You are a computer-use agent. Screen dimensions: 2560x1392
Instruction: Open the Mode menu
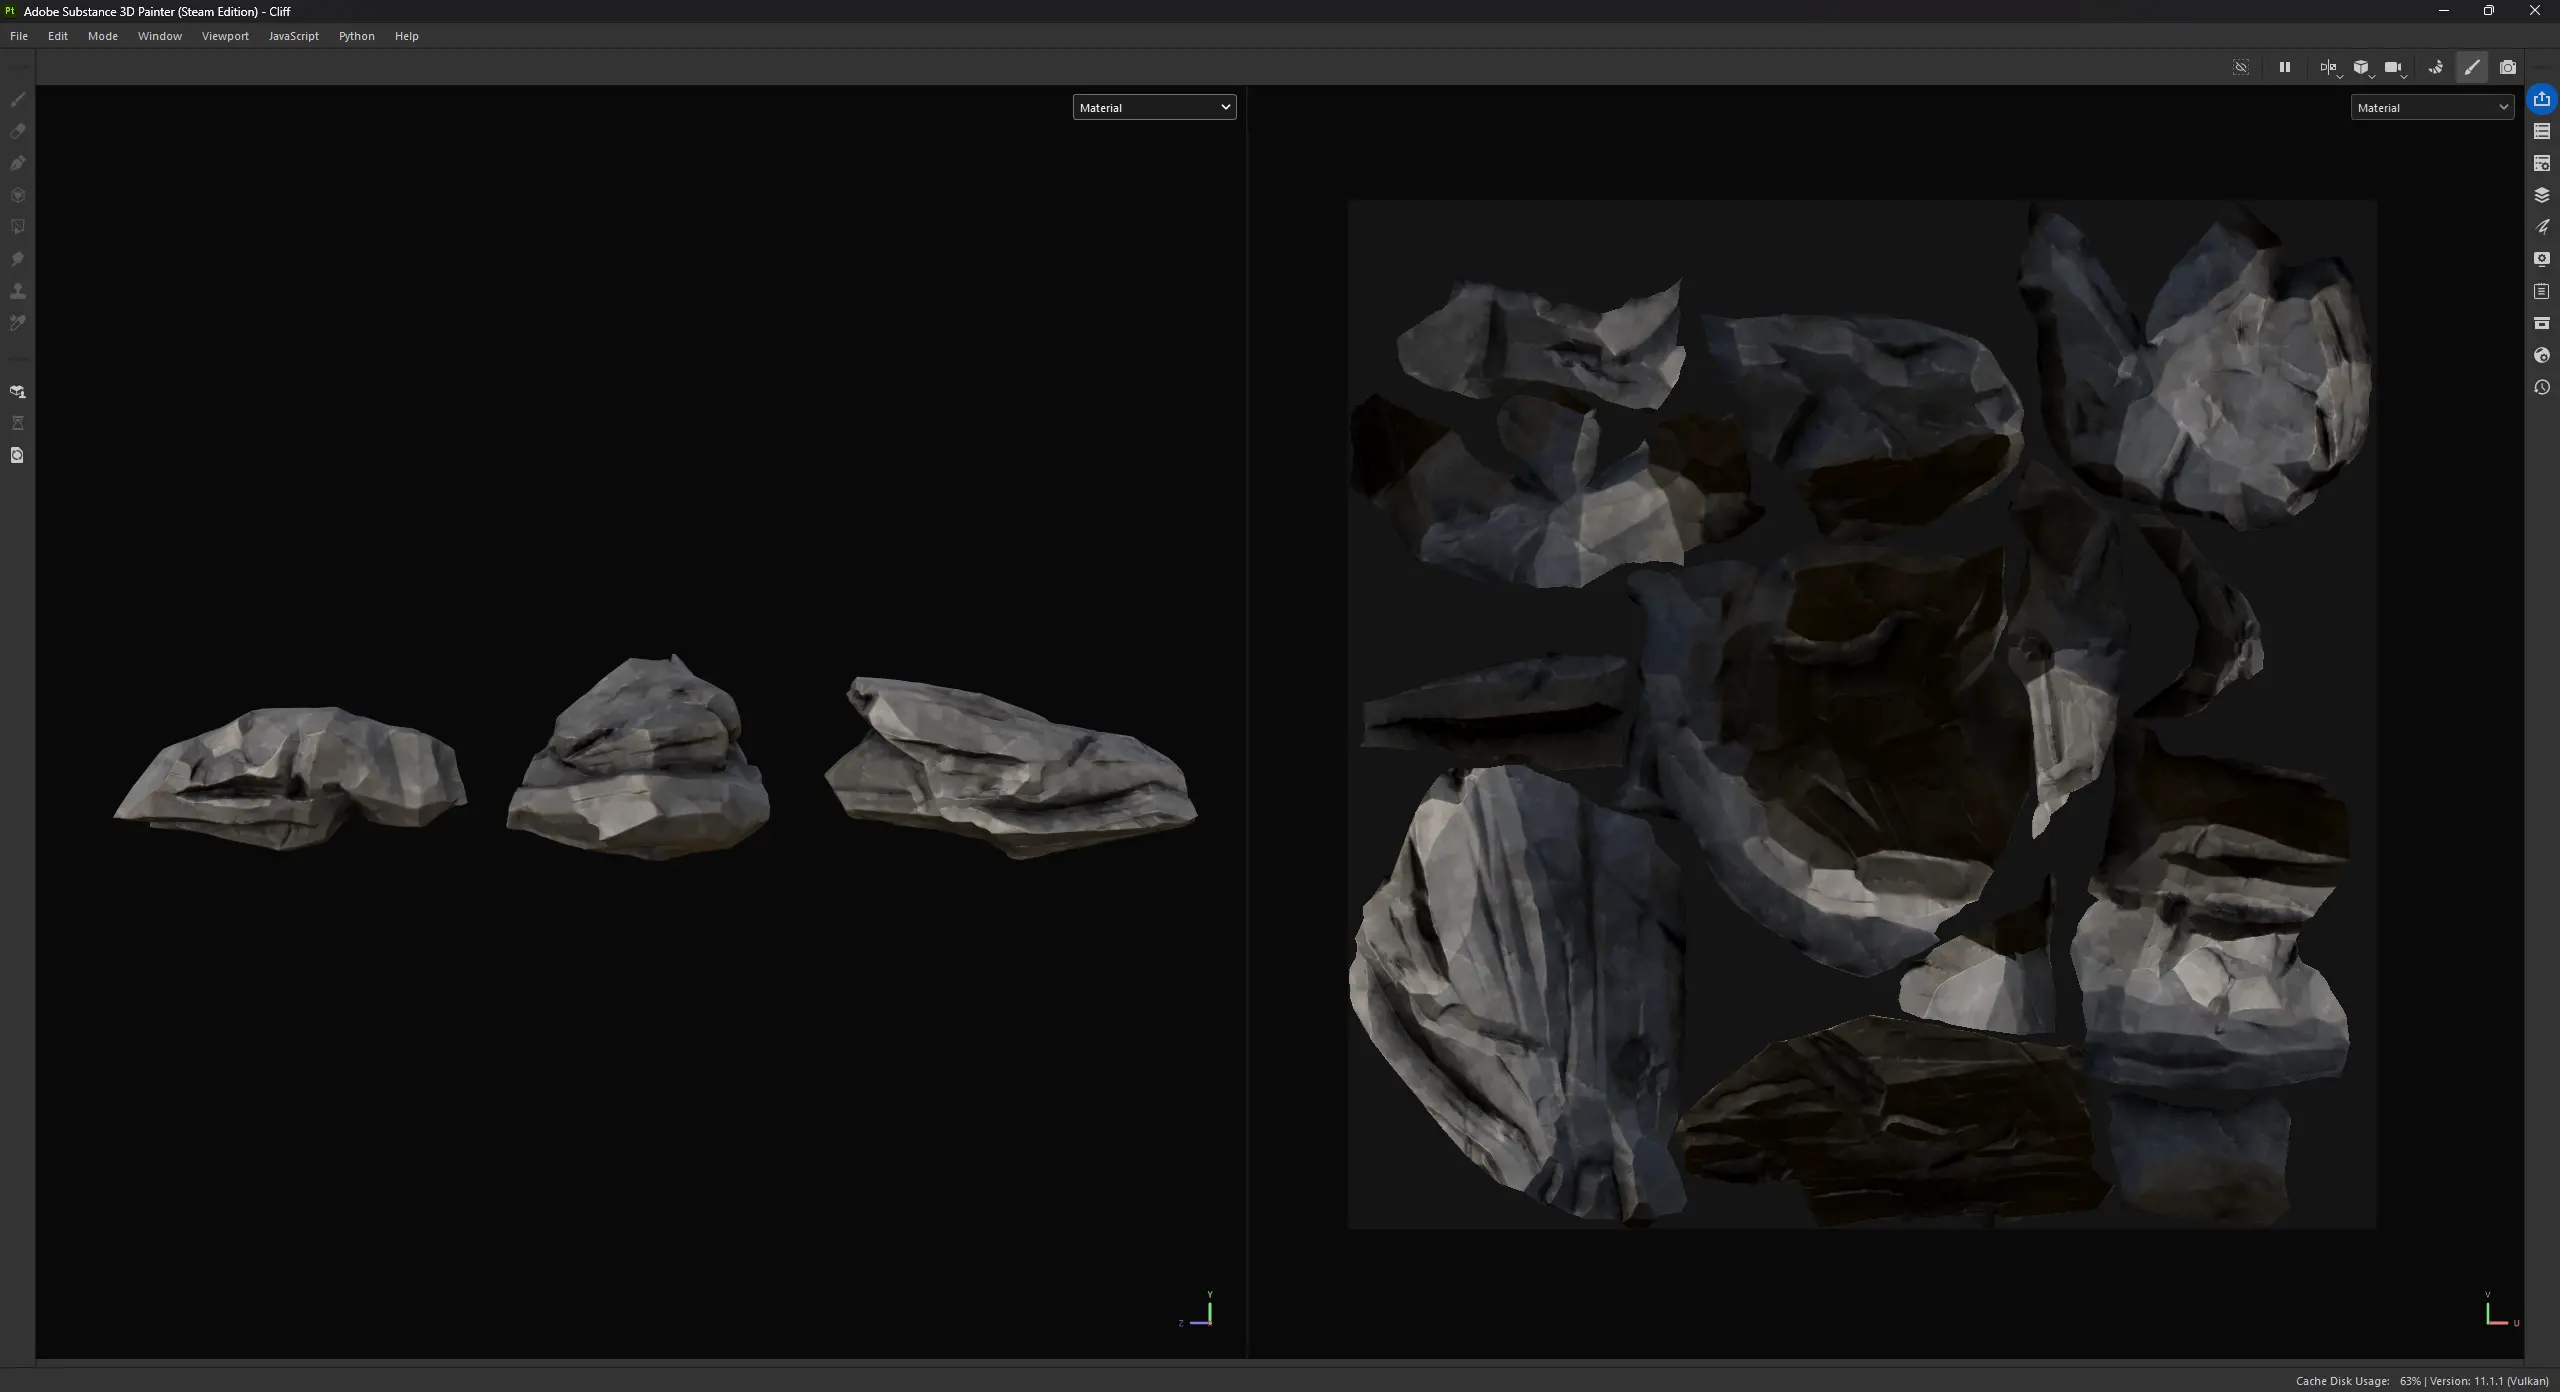click(102, 36)
